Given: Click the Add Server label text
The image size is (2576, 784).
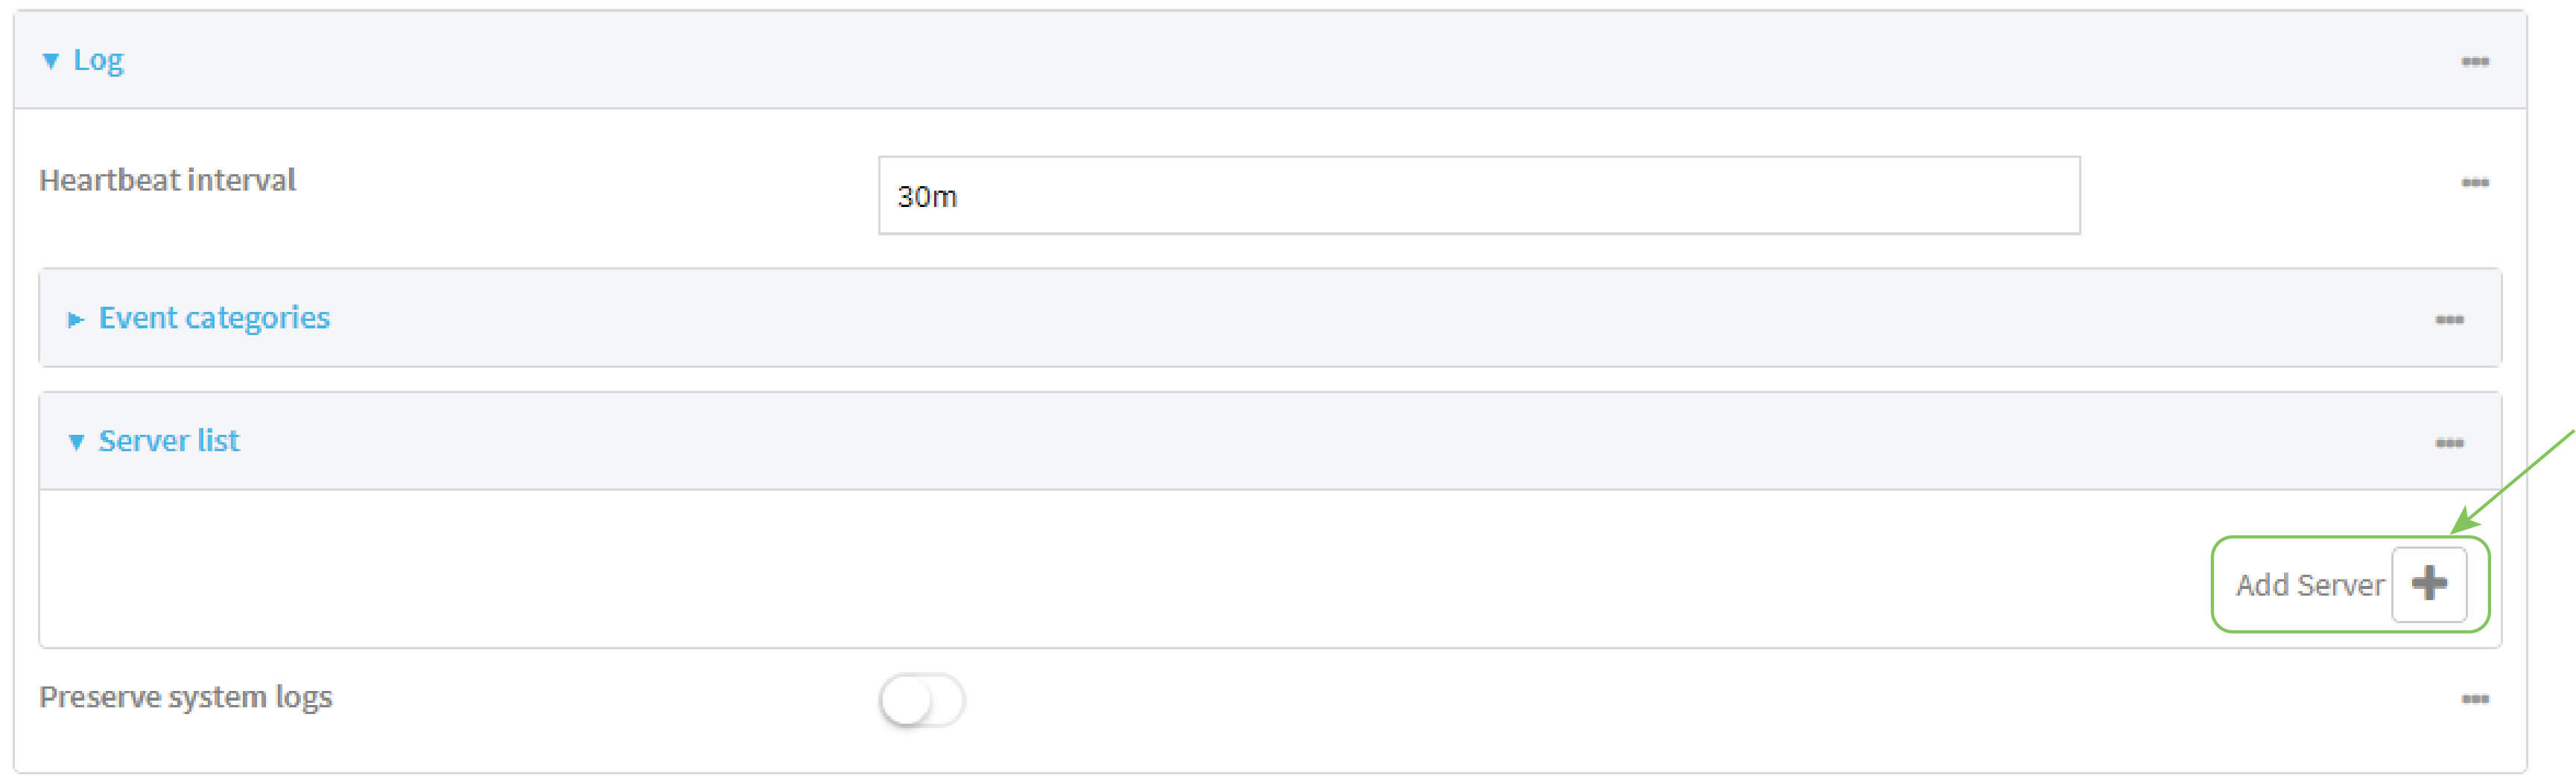Looking at the screenshot, I should [x=2309, y=585].
